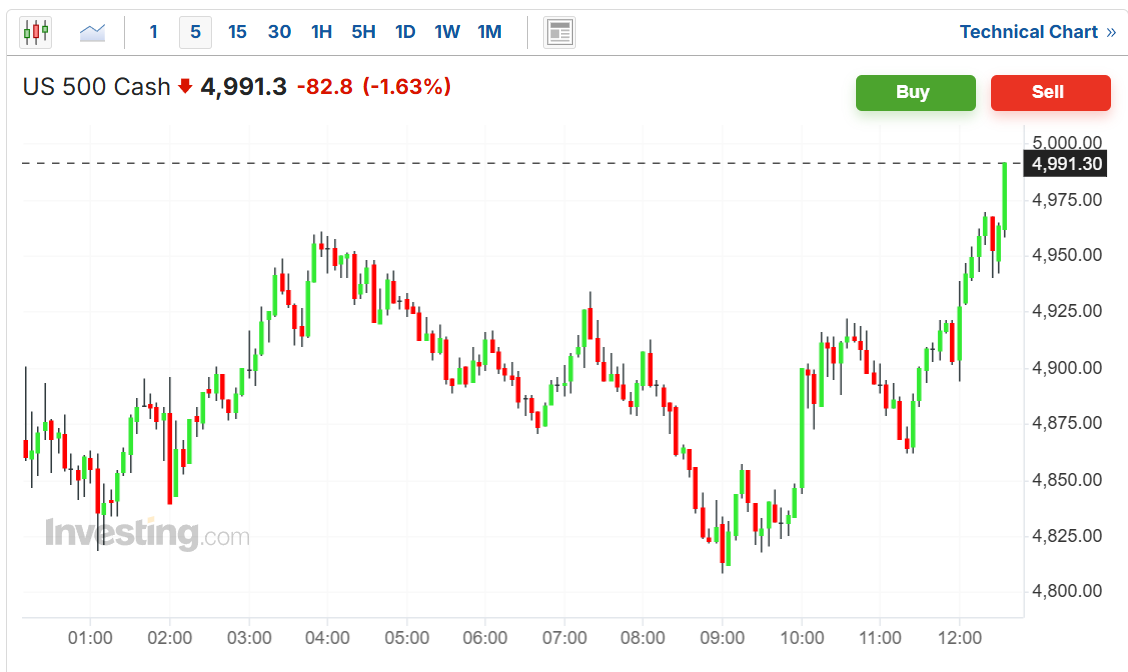Click the red Sell button
Screen dimensions: 1128x672
coord(1050,92)
